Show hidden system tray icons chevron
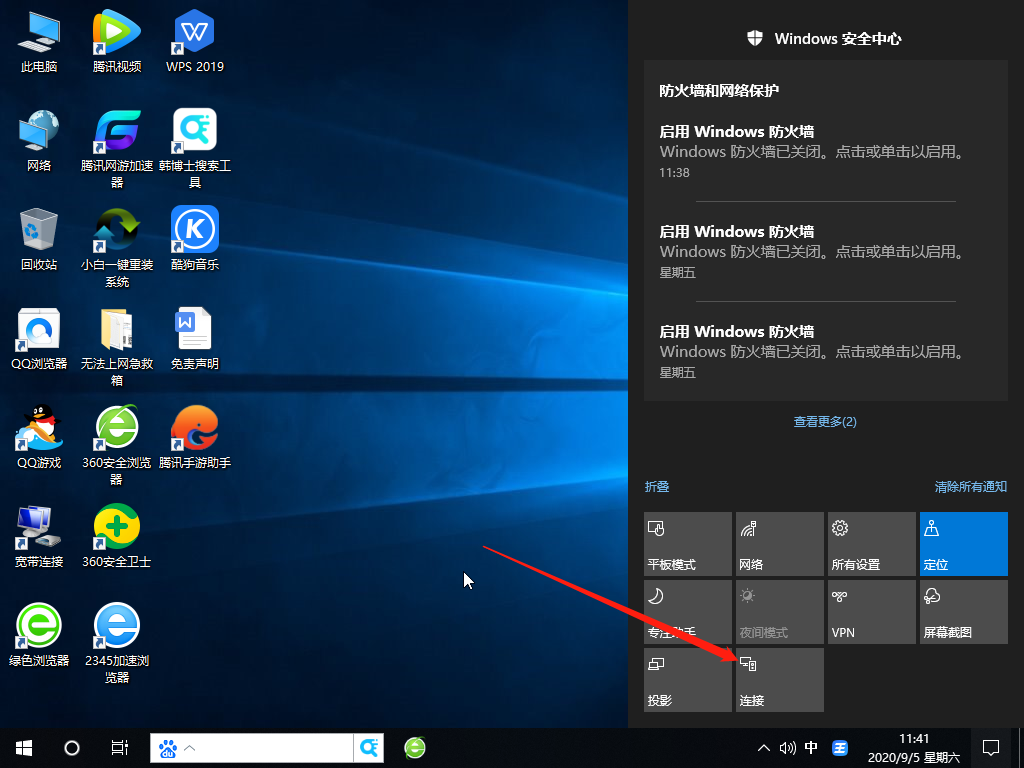 coord(764,748)
